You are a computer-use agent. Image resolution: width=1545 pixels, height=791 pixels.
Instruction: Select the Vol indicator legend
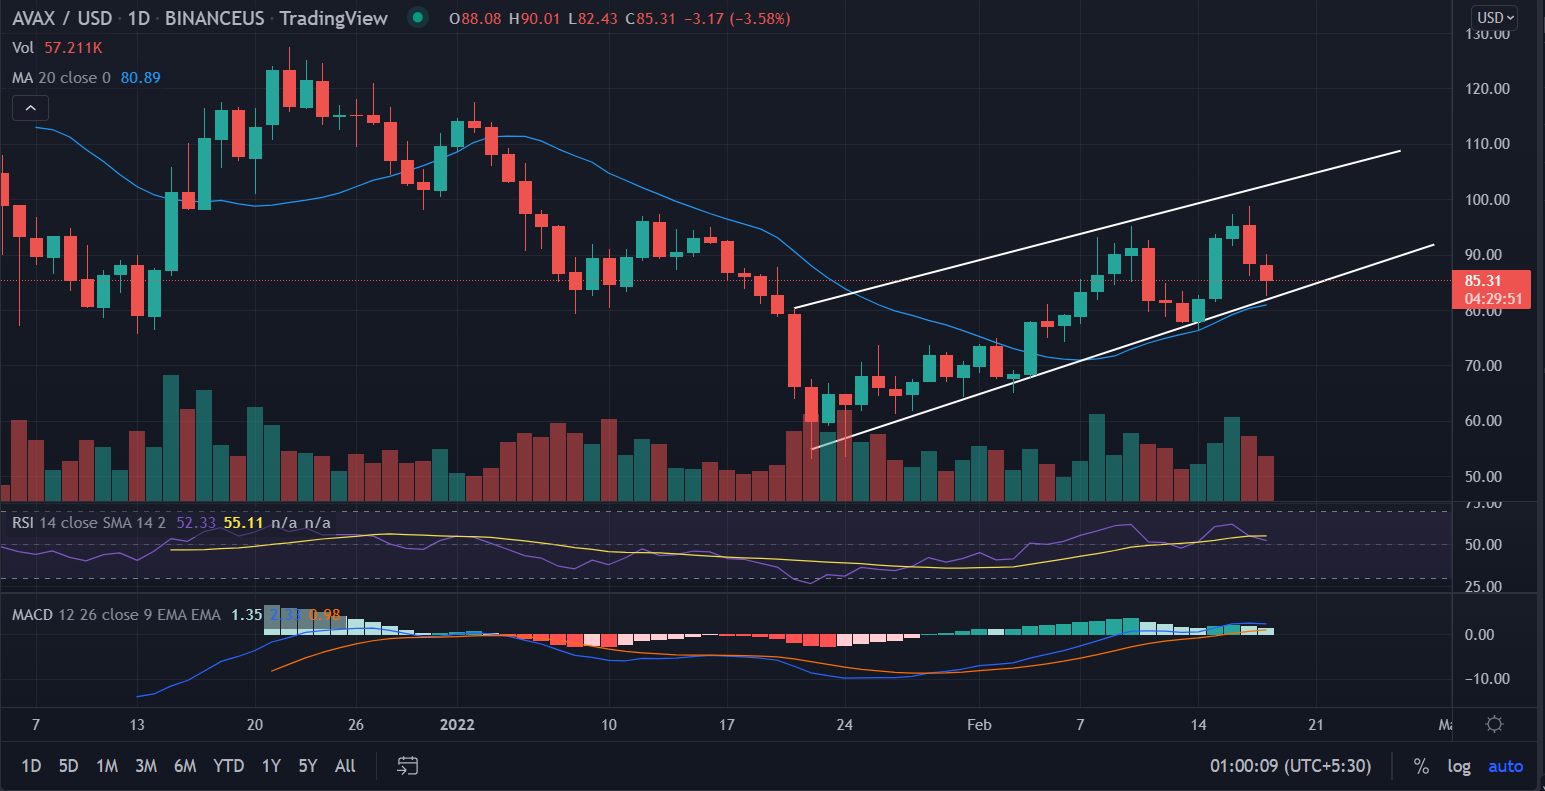click(22, 47)
